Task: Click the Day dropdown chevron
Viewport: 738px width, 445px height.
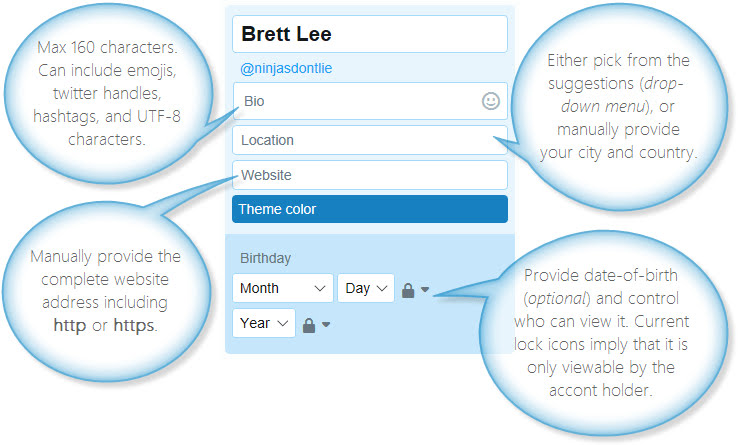Action: (x=382, y=288)
